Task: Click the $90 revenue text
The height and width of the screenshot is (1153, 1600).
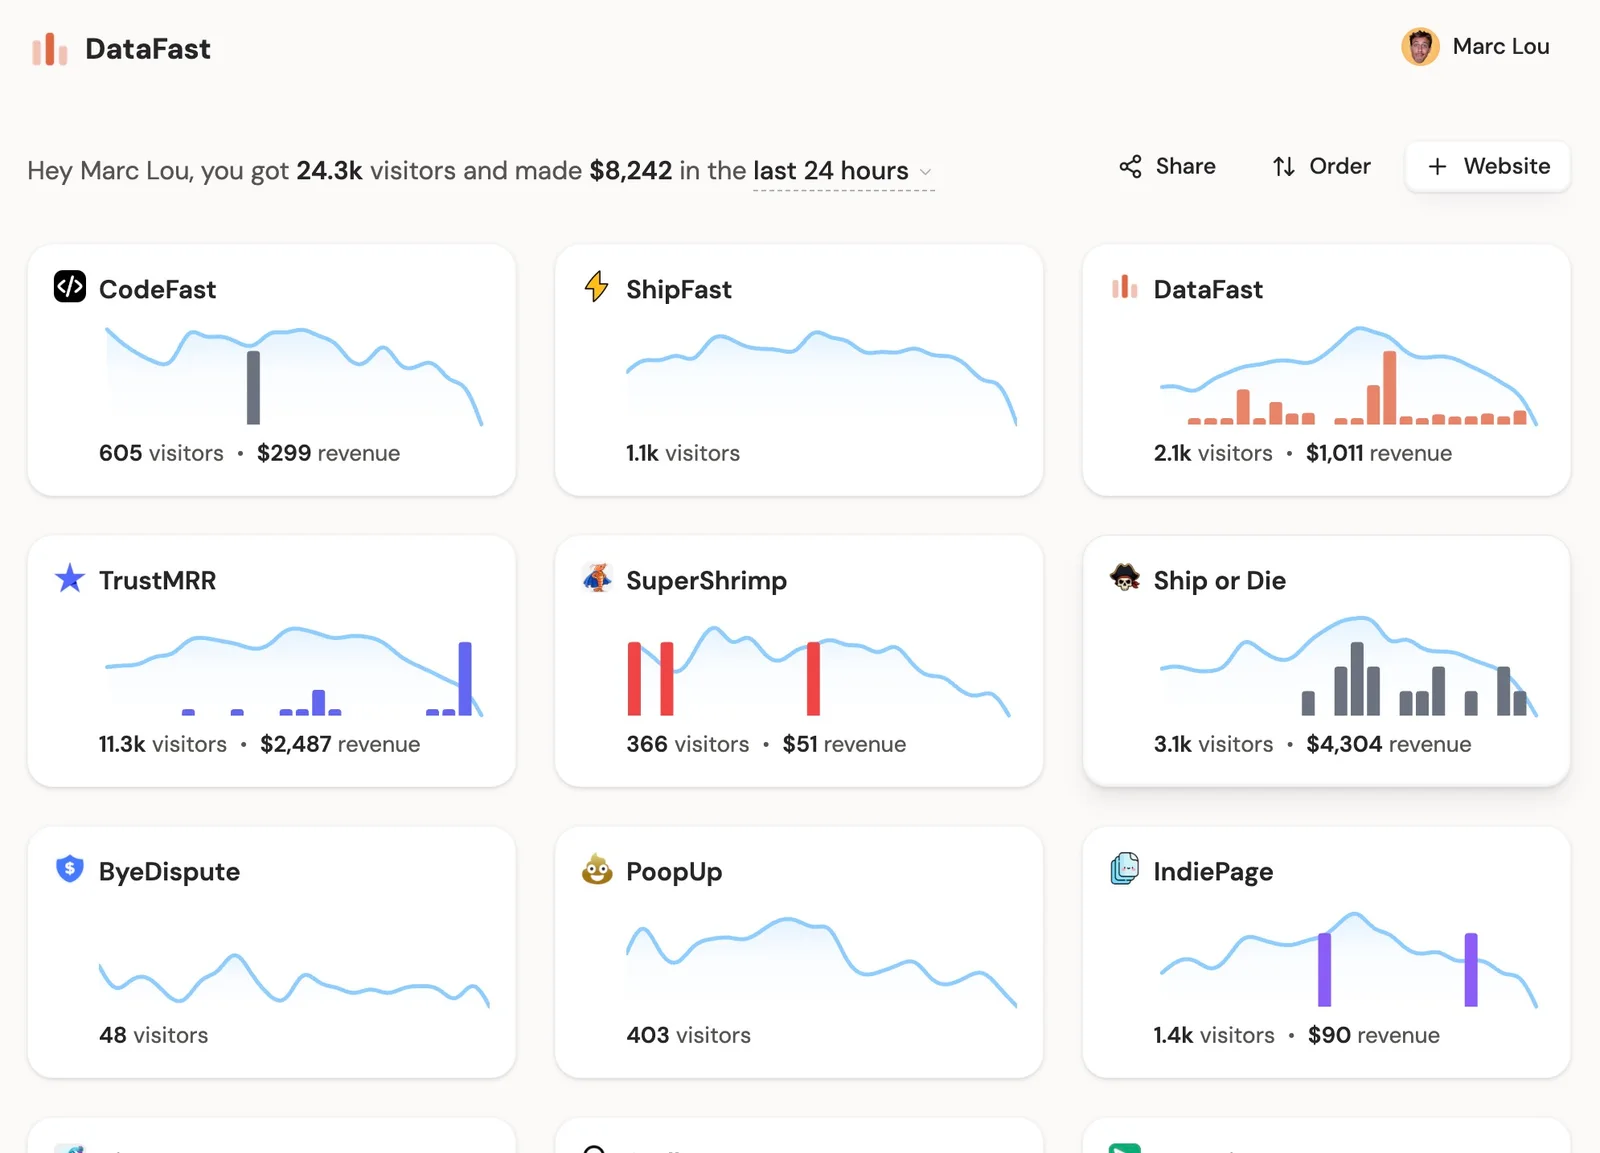Action: click(1374, 1035)
